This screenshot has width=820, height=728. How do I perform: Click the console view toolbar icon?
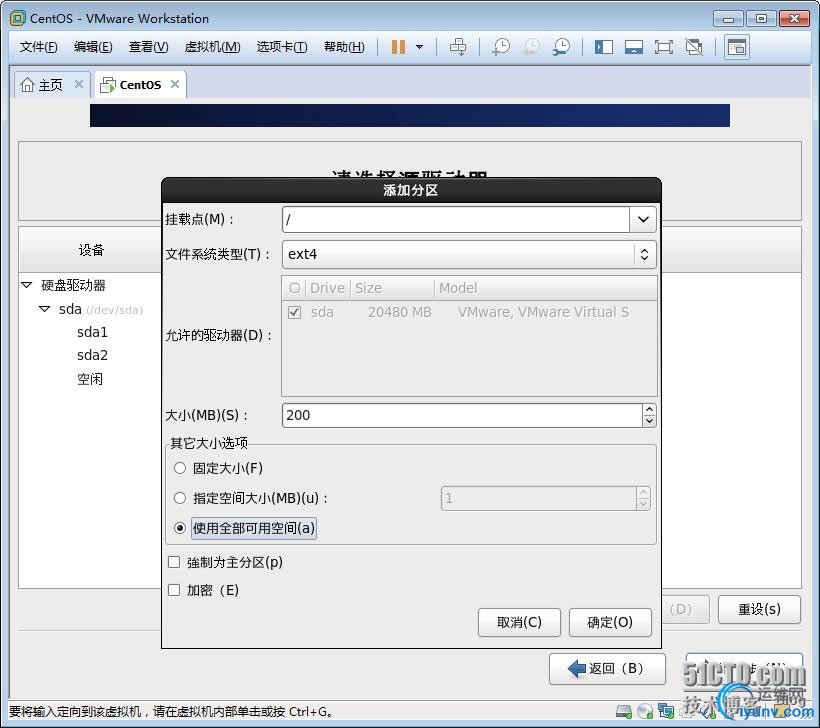(737, 47)
